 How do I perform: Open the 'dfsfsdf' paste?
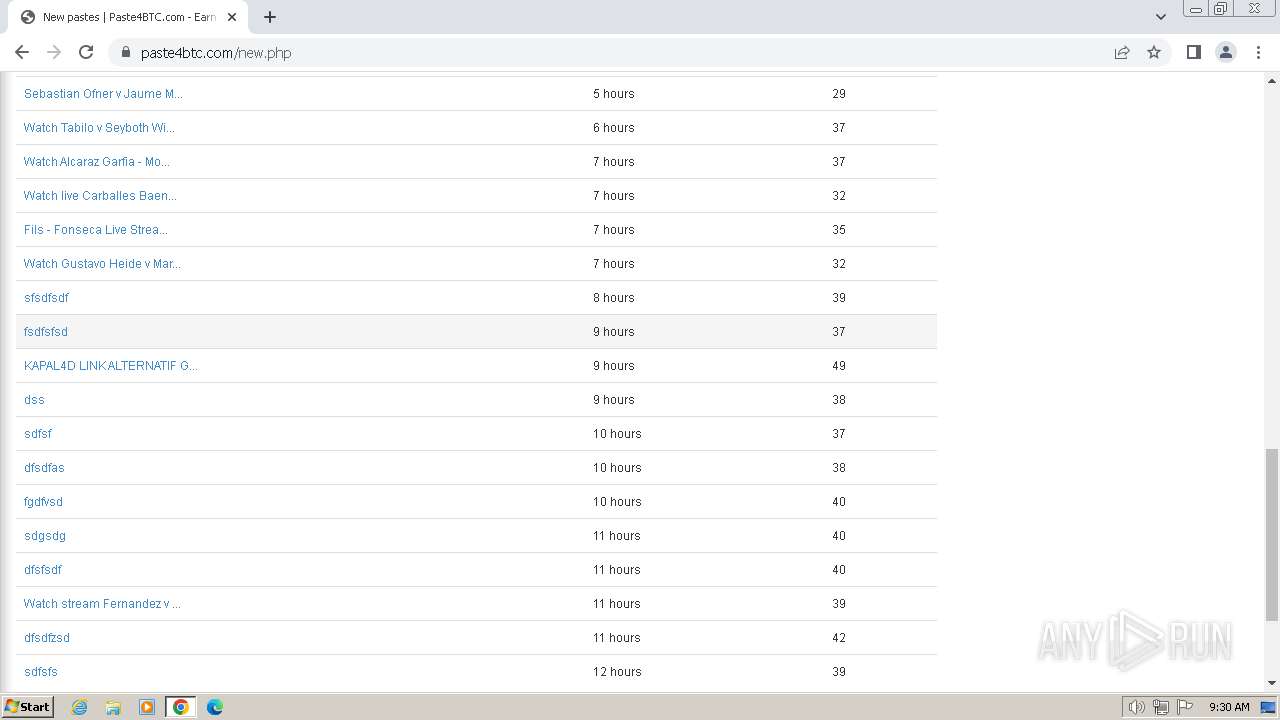point(43,570)
